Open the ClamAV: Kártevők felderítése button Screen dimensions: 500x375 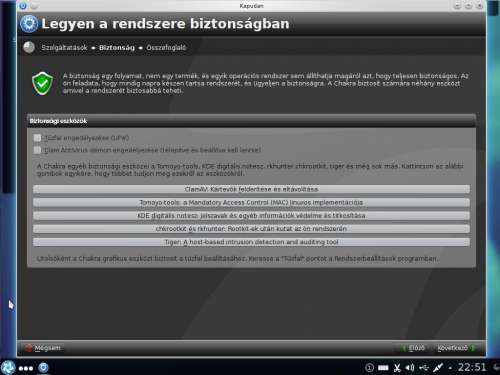point(251,189)
